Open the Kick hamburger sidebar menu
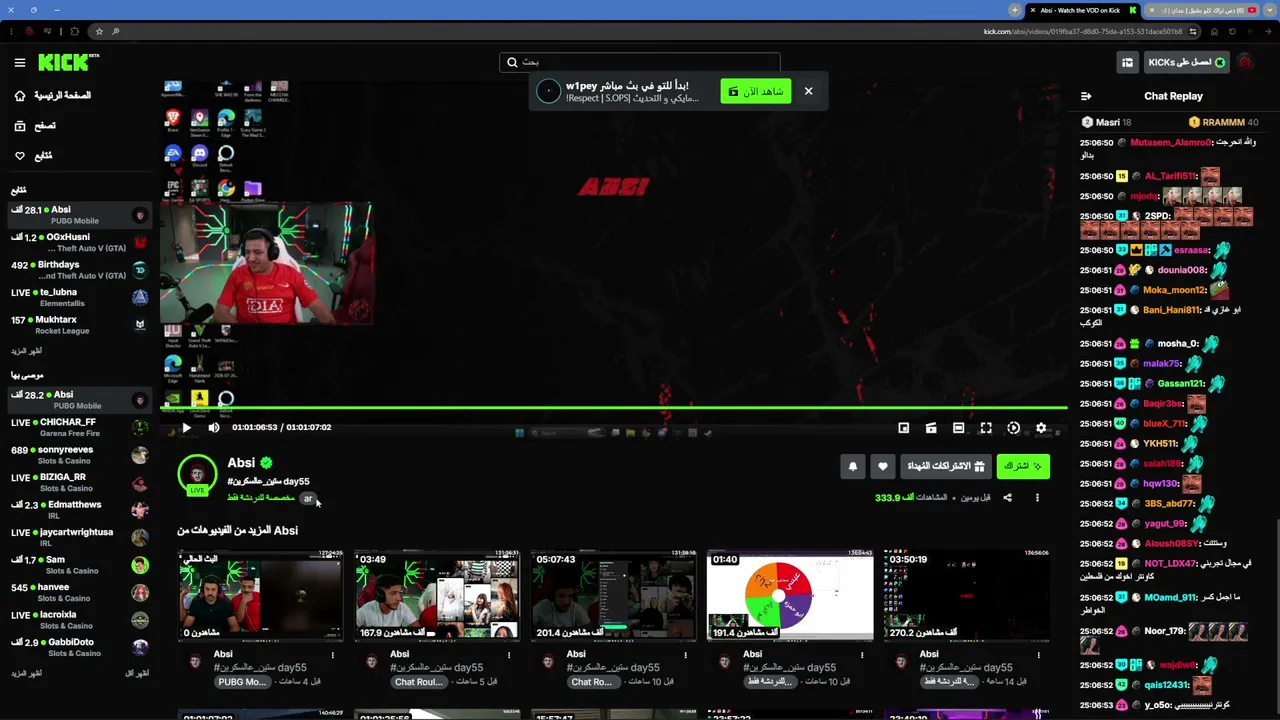Screen dimensions: 1280x720 pos(20,62)
